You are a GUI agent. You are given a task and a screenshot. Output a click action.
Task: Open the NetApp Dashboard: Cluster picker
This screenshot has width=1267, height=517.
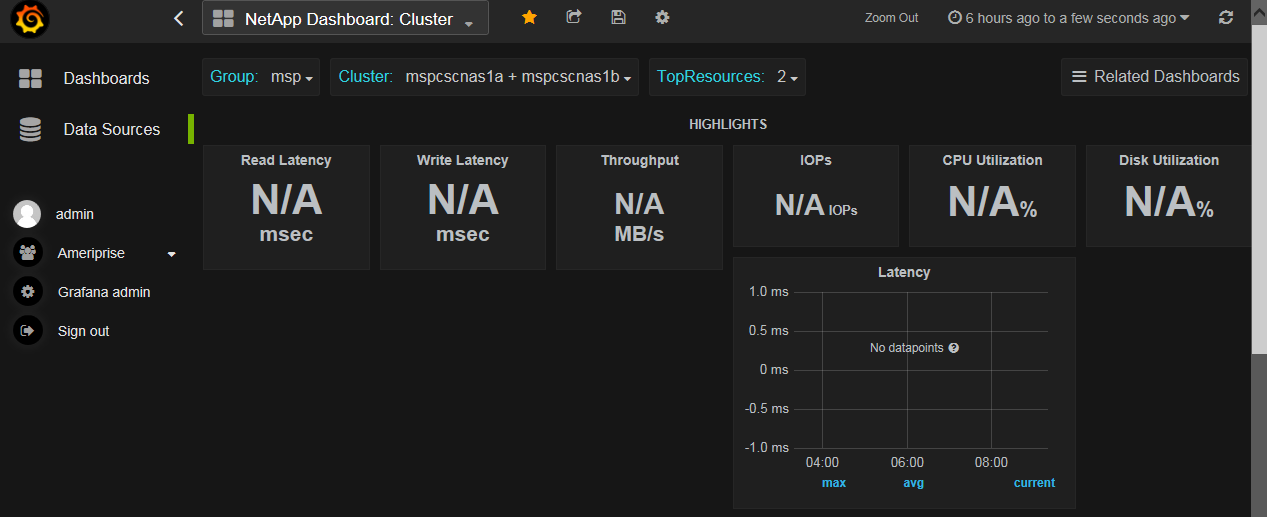345,19
